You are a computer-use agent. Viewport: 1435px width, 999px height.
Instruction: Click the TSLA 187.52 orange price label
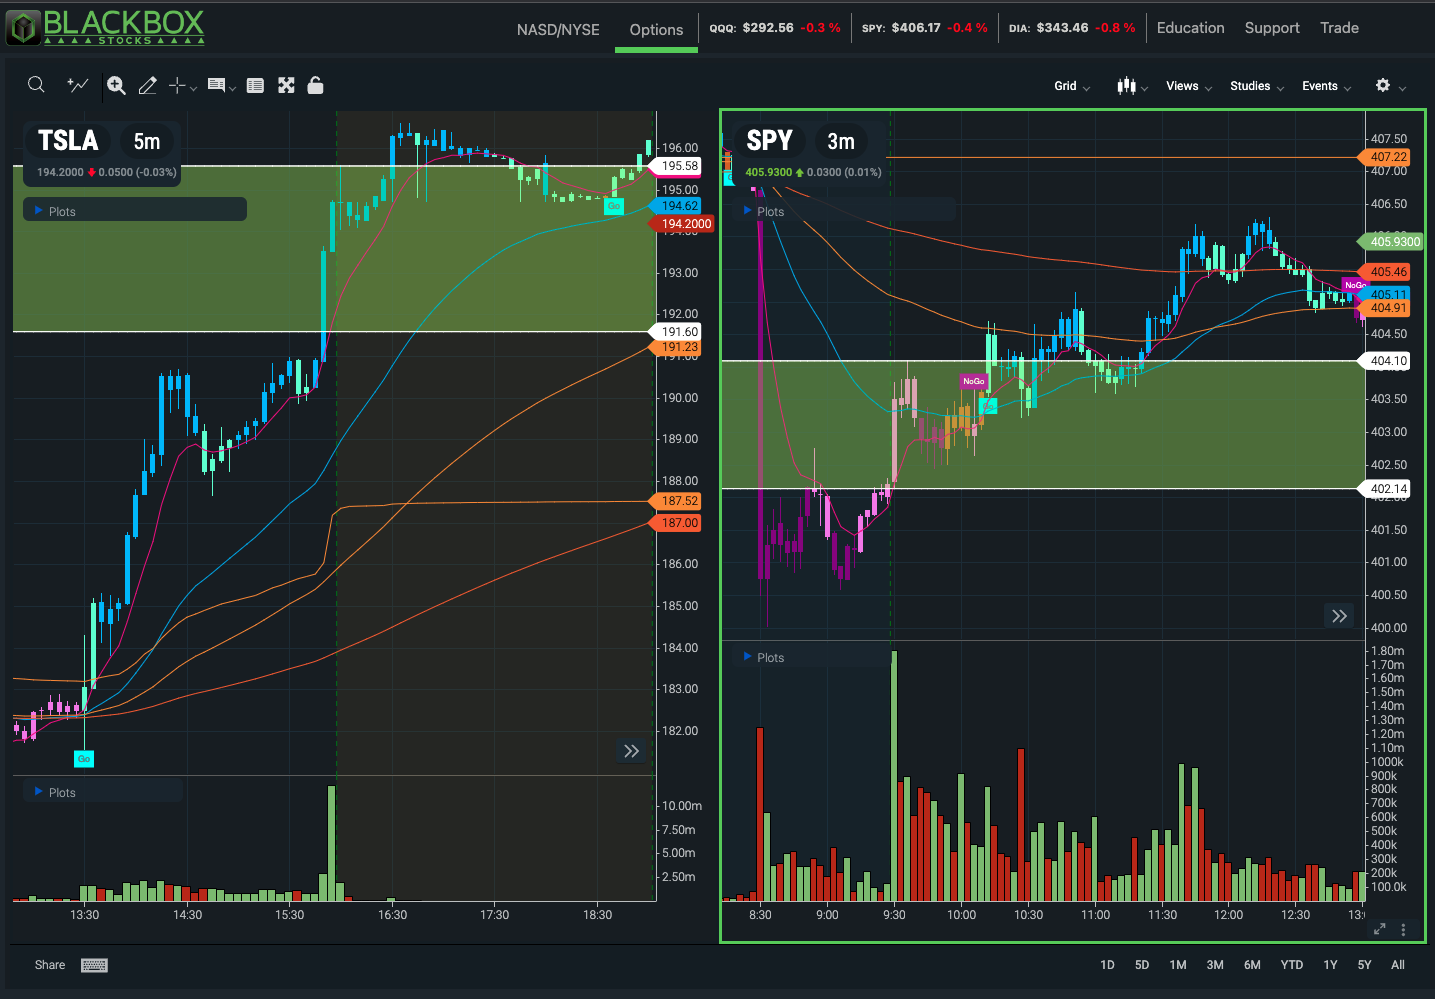click(x=678, y=501)
